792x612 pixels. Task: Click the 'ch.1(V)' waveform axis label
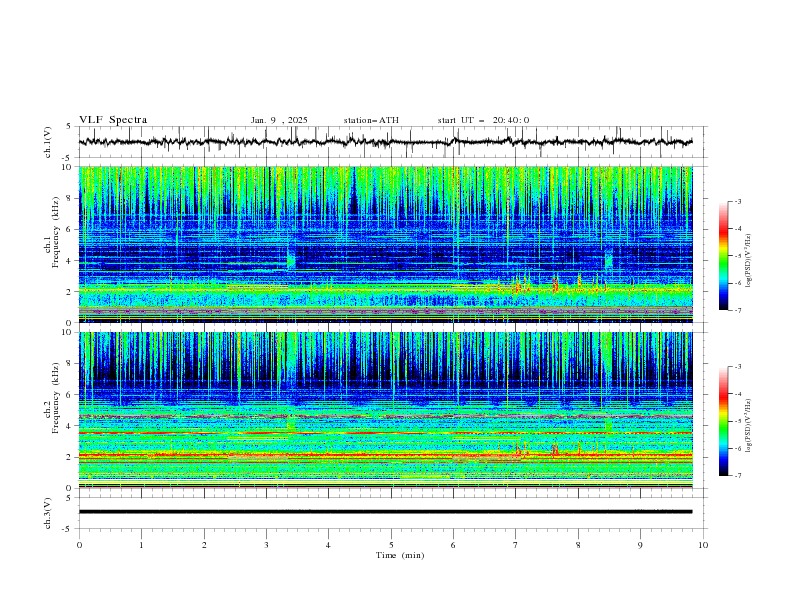point(48,142)
